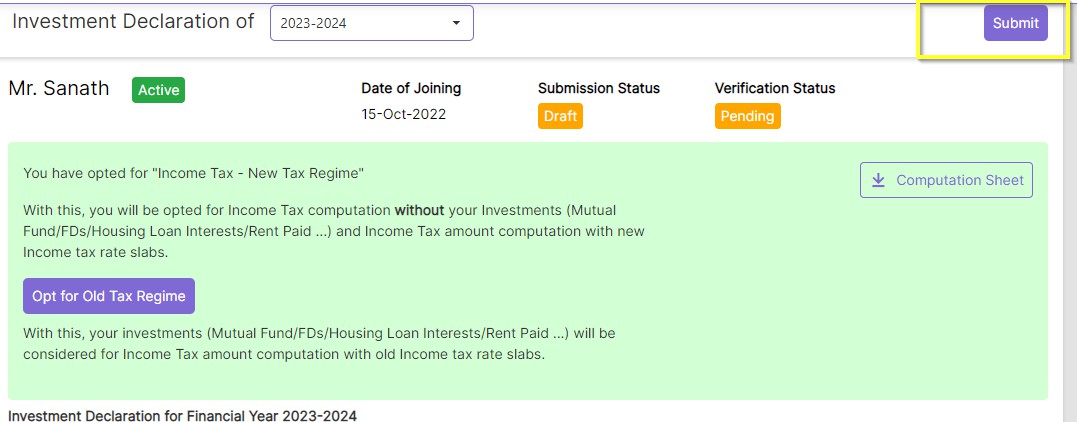Viewport: 1077px width, 422px height.
Task: Click the Investment Declaration for Financial Year heading
Action: click(182, 415)
